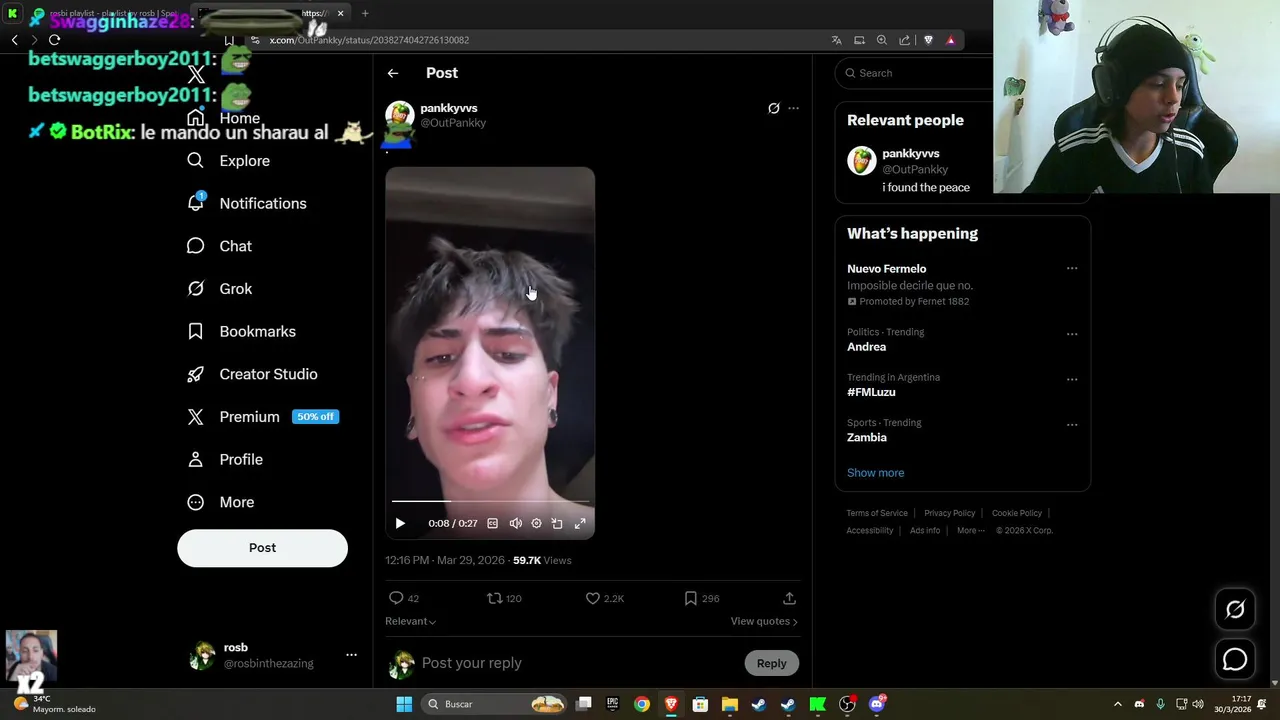Open a new browser tab
Screen dimensions: 1280x720
pyautogui.click(x=365, y=13)
